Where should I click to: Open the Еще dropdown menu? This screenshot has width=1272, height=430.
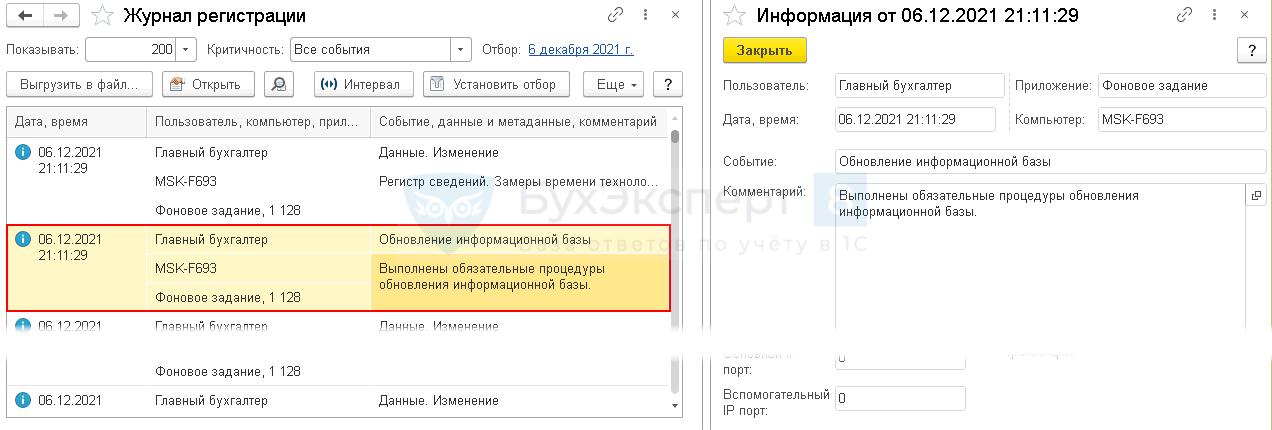point(614,84)
